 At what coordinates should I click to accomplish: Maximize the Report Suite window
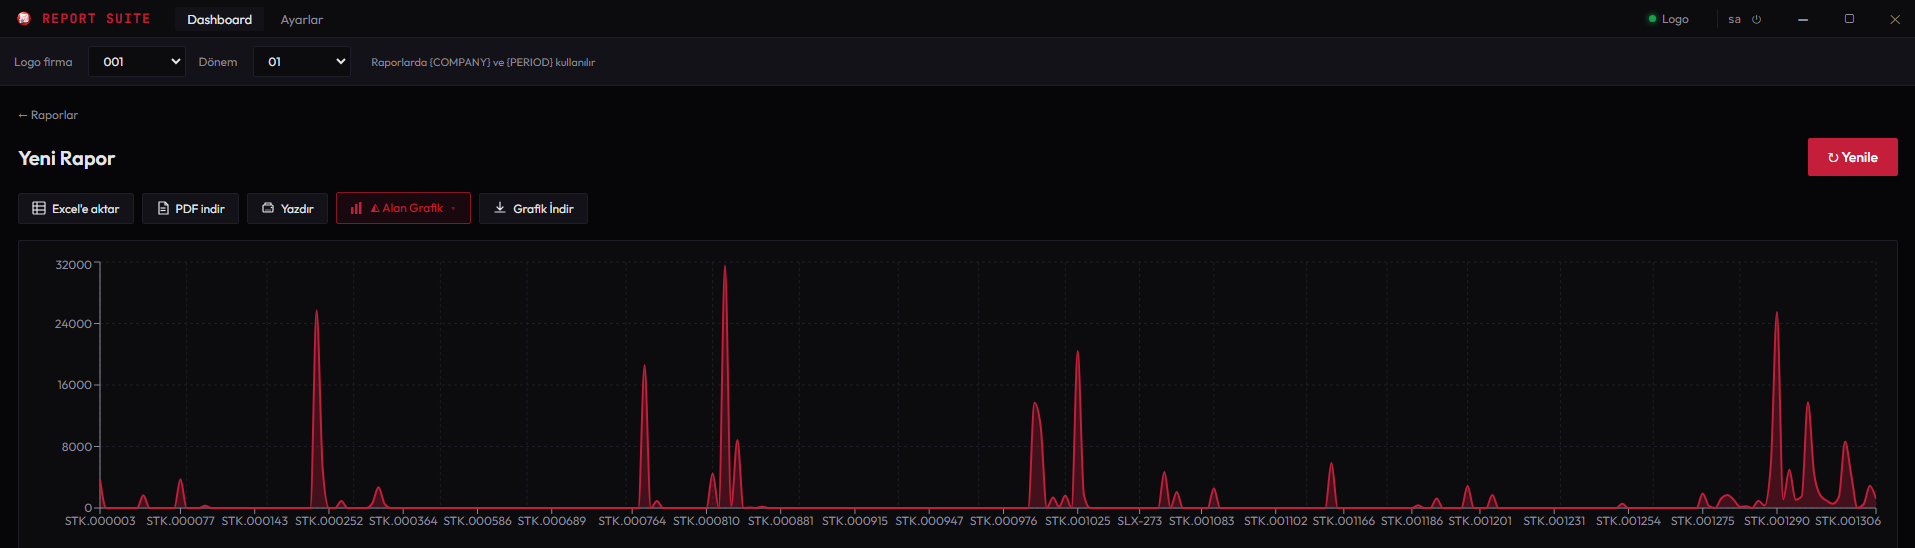click(1849, 19)
